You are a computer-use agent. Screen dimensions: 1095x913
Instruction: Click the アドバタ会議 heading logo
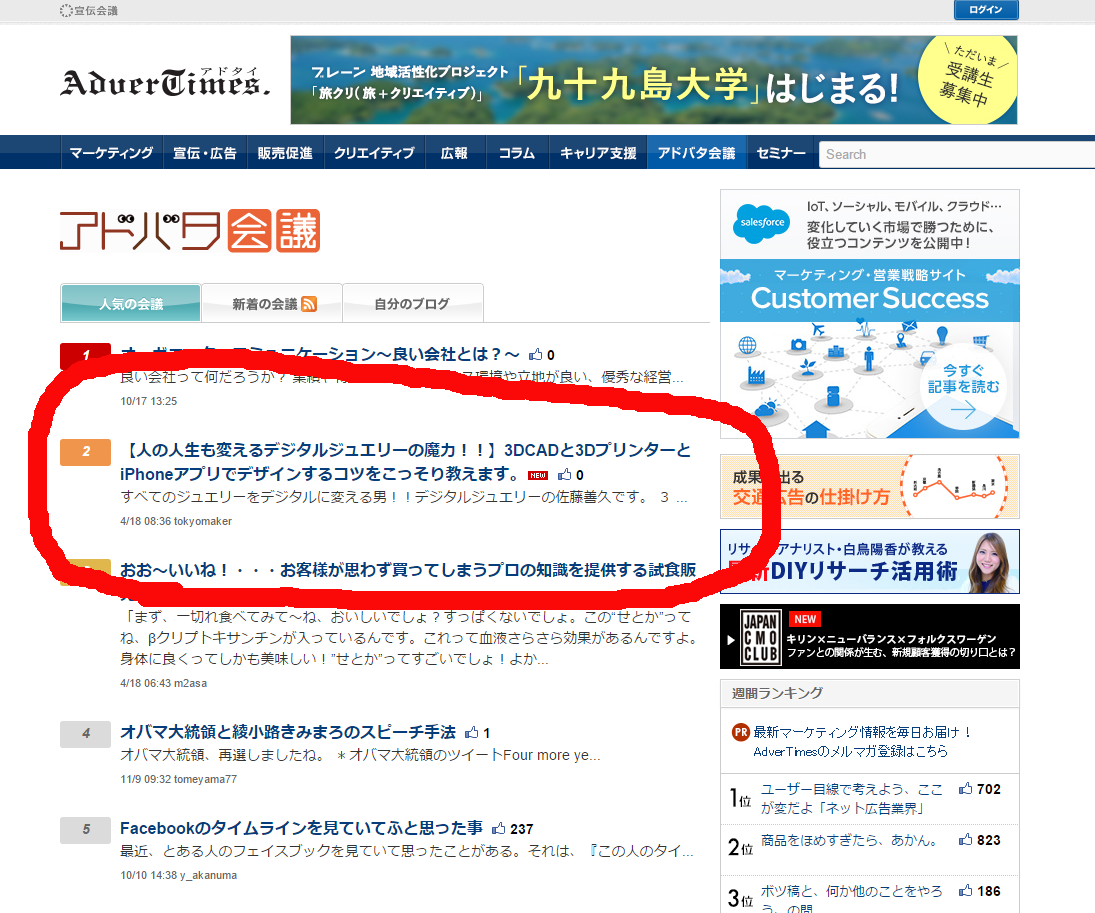click(190, 231)
